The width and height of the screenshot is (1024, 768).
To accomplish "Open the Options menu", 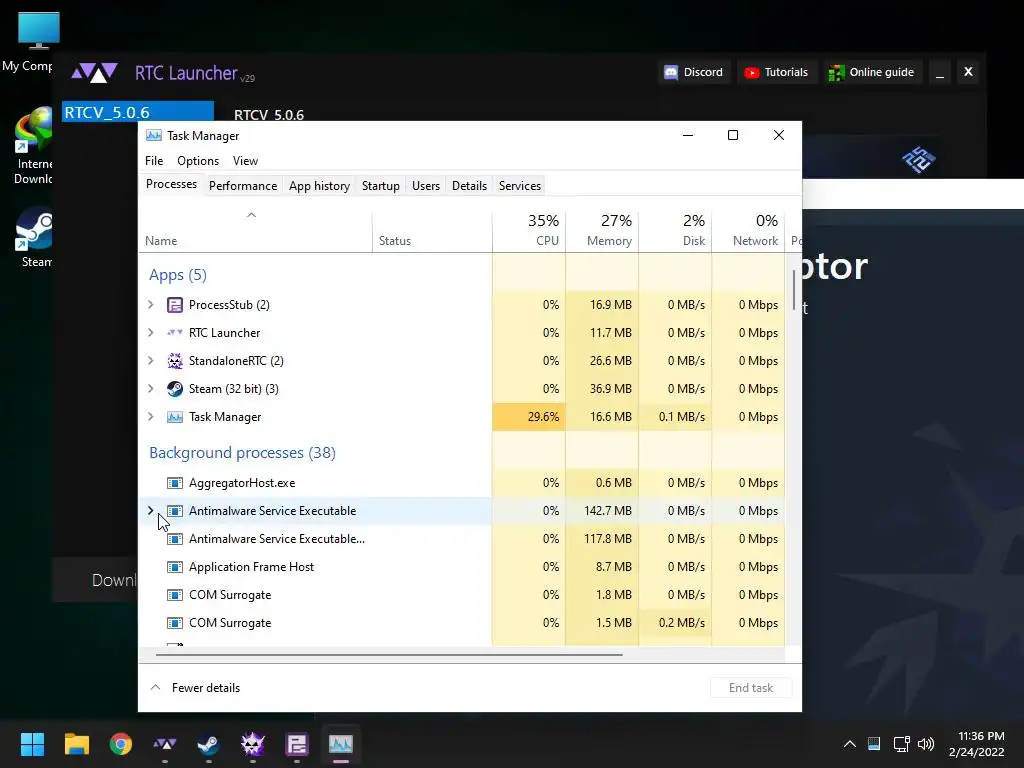I will 198,161.
